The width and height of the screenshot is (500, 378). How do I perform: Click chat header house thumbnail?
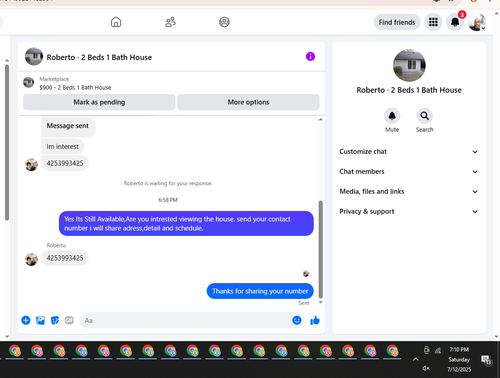(x=34, y=56)
